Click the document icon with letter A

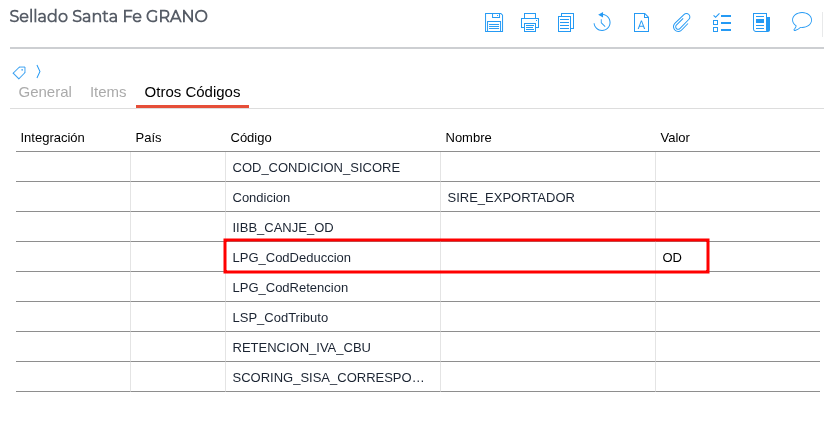(x=642, y=22)
